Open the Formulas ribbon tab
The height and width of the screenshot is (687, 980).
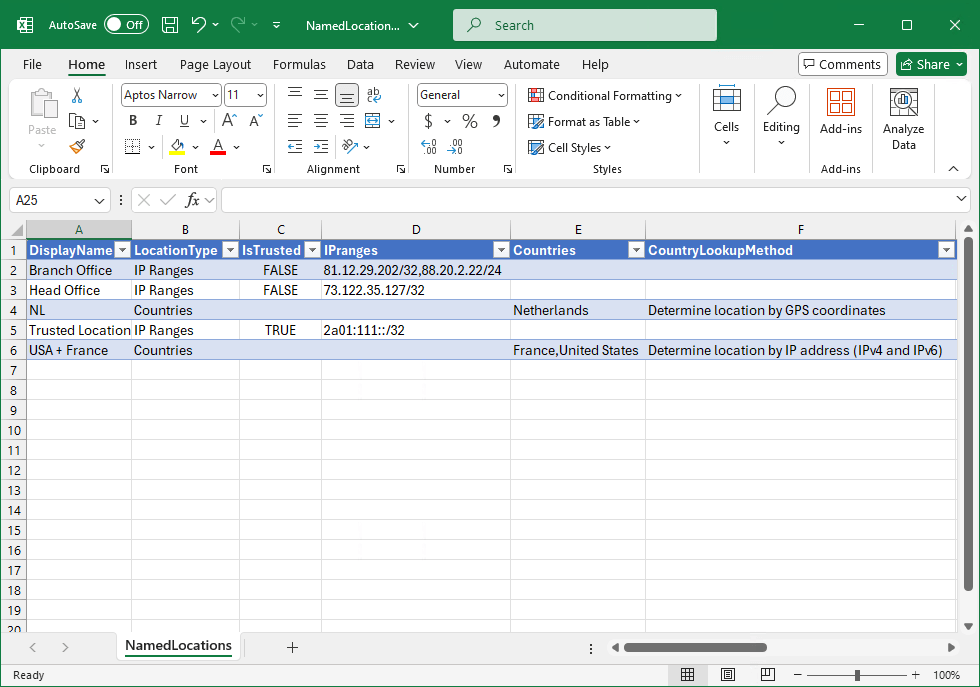(x=299, y=64)
